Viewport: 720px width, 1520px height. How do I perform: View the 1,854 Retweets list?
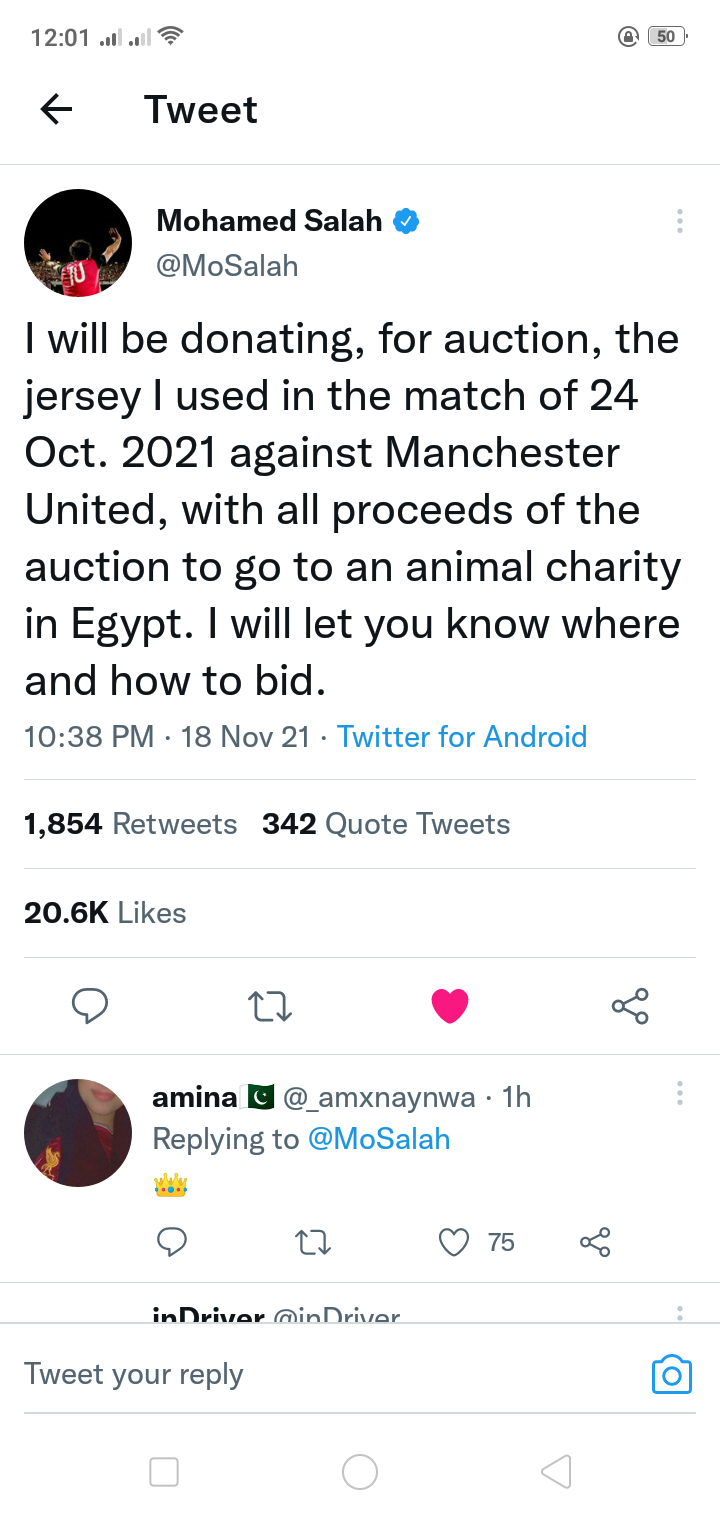(x=131, y=824)
